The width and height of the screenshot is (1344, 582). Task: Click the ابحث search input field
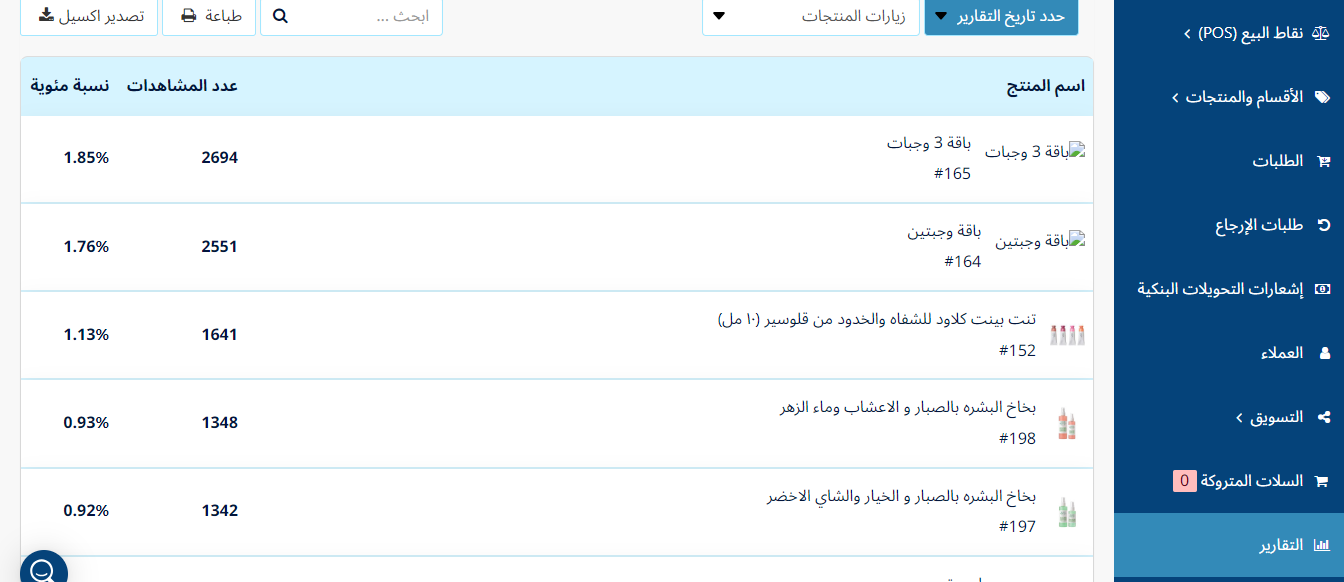[x=351, y=16]
